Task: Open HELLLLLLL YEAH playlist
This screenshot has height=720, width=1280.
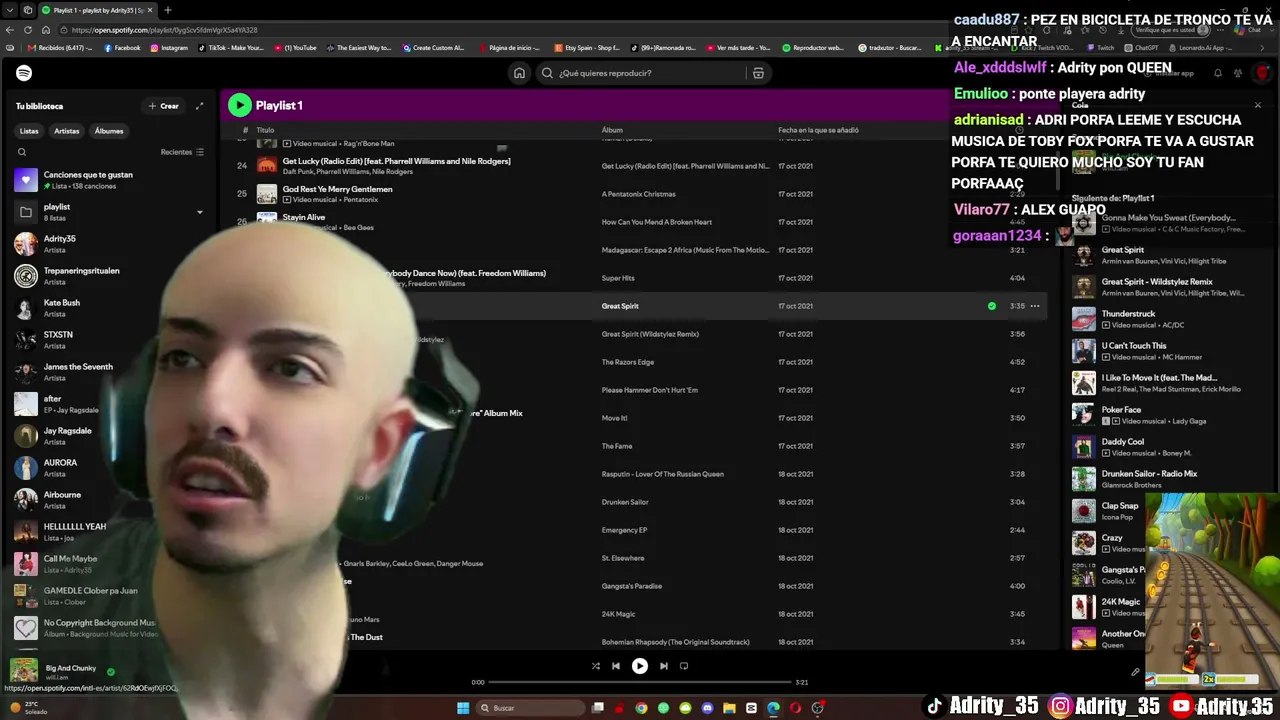Action: coord(110,532)
